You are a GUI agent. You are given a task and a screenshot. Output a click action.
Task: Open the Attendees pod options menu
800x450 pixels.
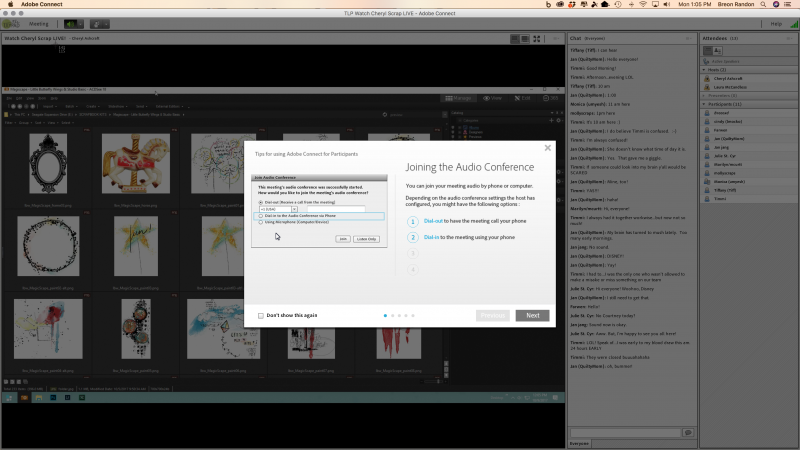coord(790,38)
